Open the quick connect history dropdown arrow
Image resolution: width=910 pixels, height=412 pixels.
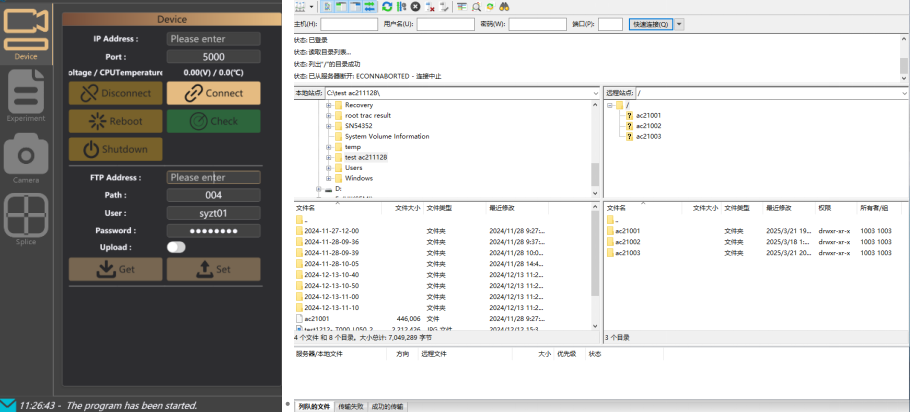tap(680, 24)
